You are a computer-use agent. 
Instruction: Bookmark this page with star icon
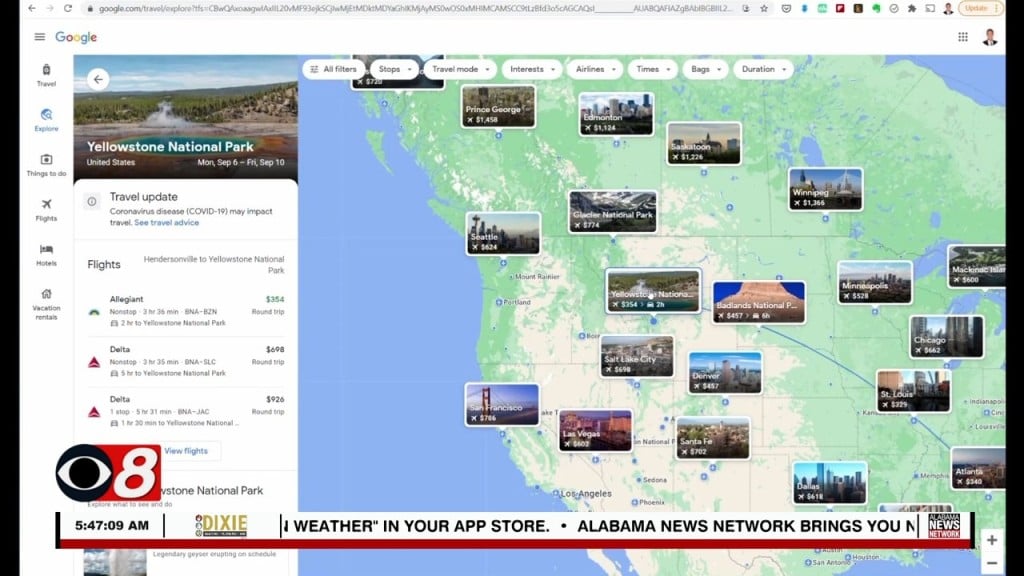tap(764, 8)
